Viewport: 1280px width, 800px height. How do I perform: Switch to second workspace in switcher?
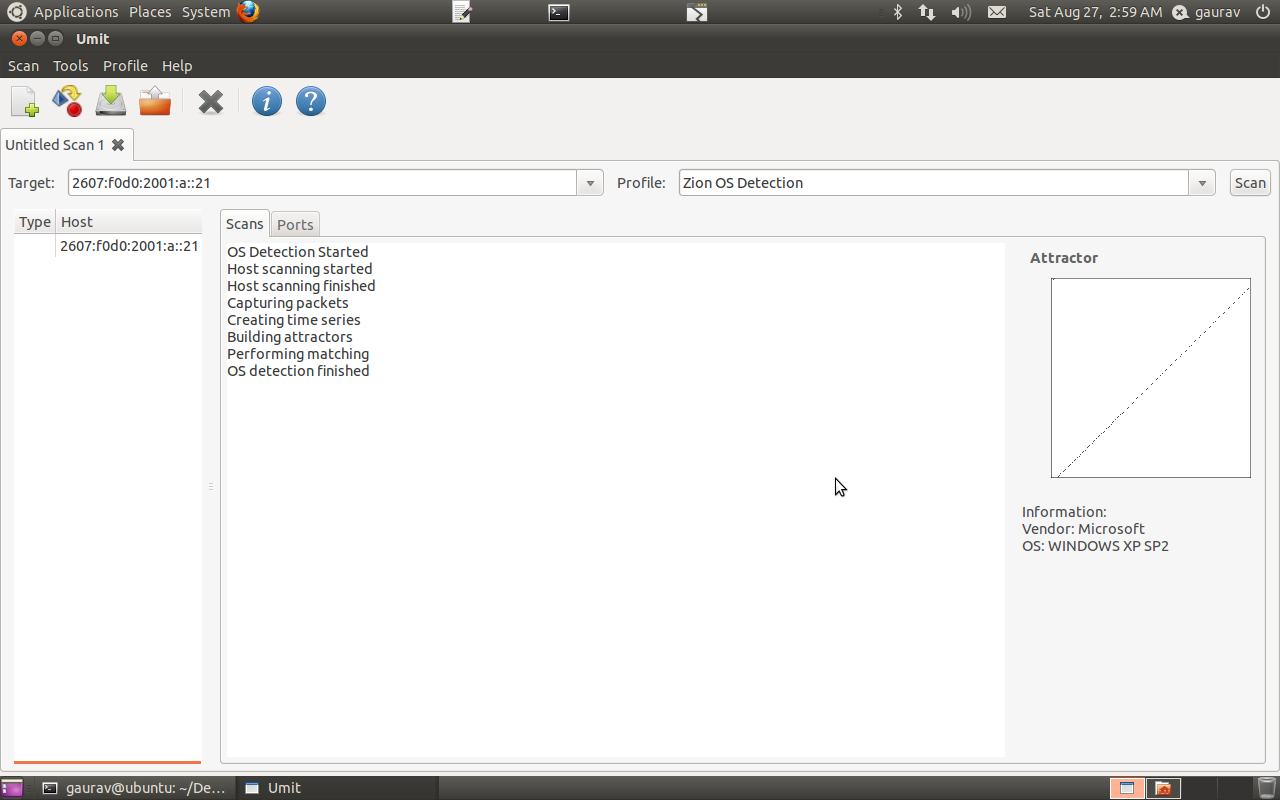pyautogui.click(x=1163, y=788)
